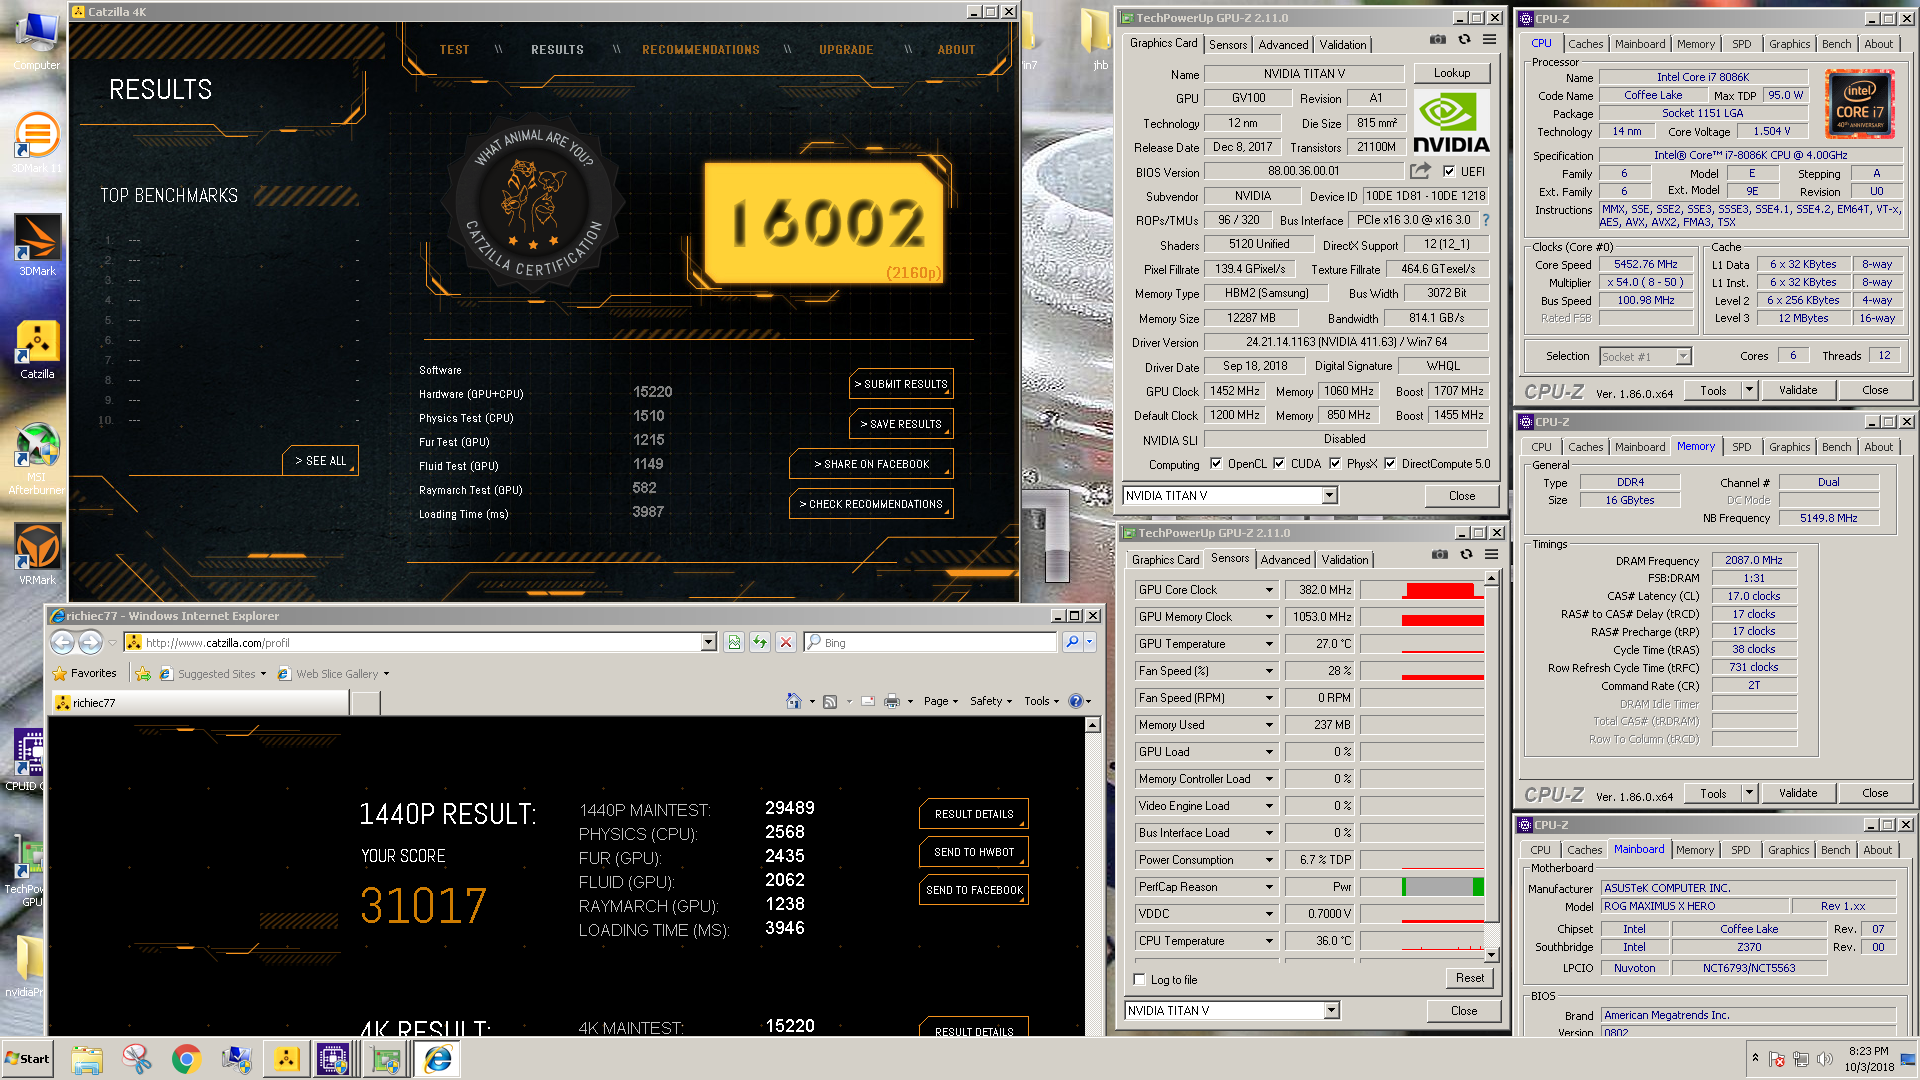Click SEE ALL top benchmarks

[x=320, y=461]
